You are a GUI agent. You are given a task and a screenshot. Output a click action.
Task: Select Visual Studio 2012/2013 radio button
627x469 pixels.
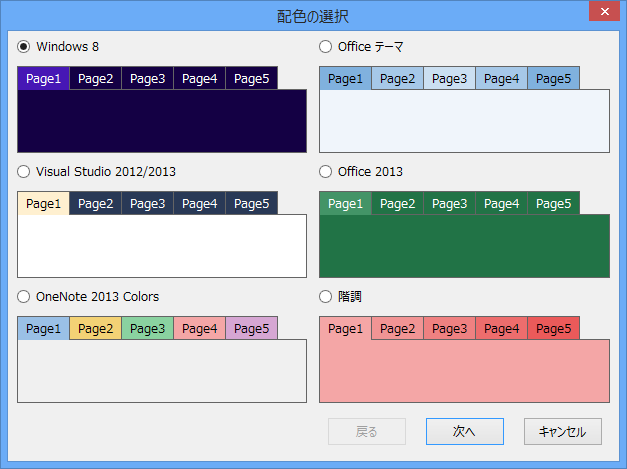24,171
